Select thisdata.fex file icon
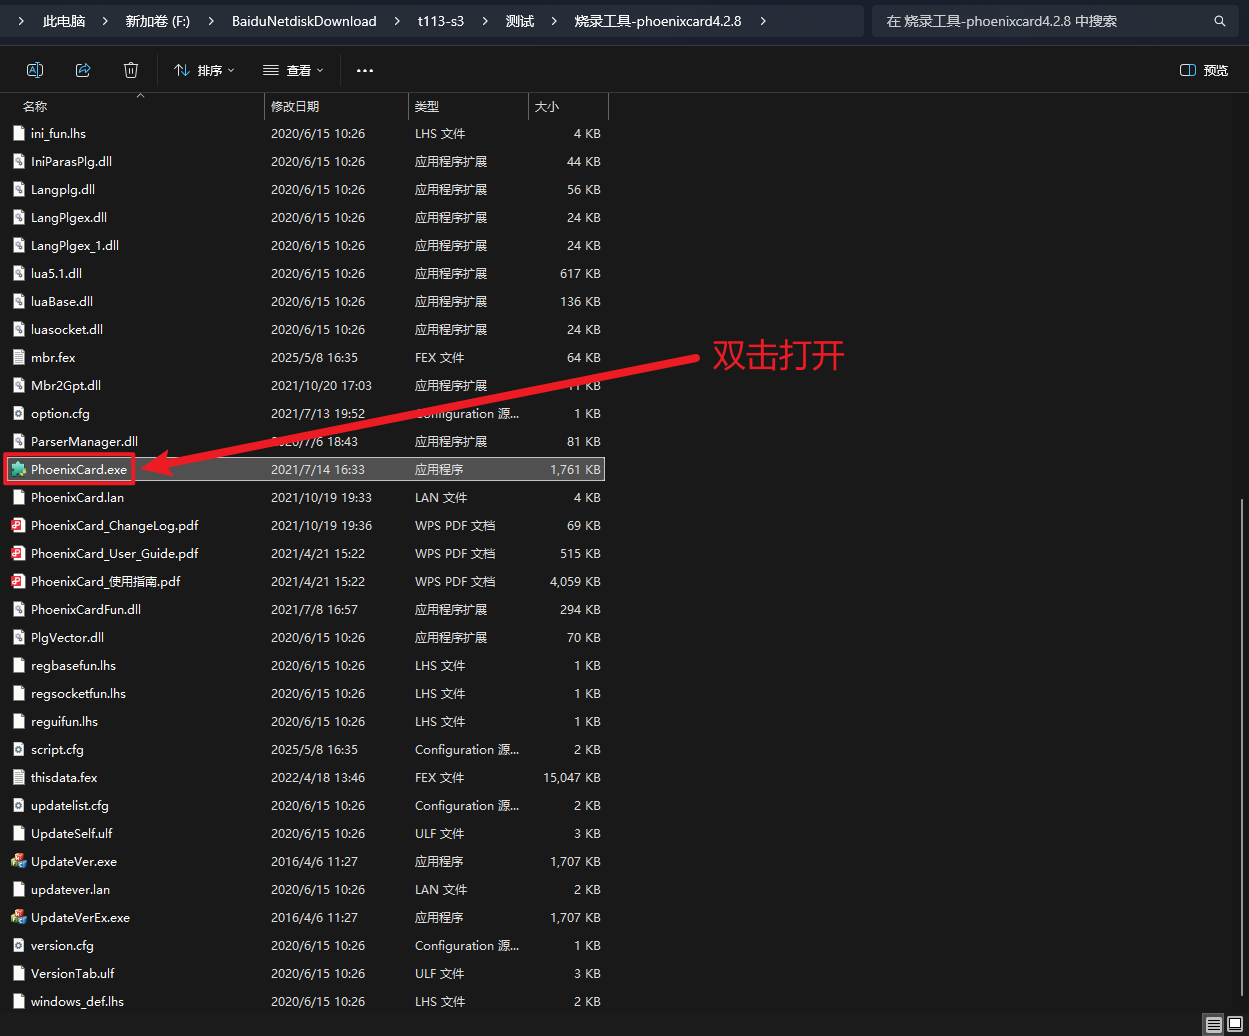Screen dimensions: 1249x1036 click(x=18, y=777)
